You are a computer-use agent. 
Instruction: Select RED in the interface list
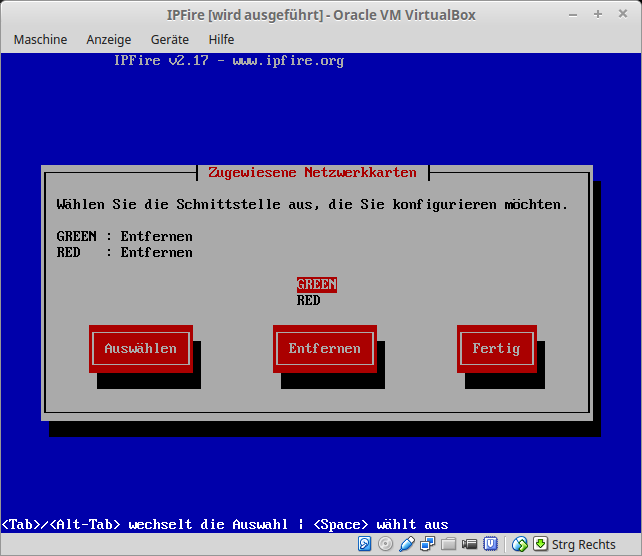point(308,301)
